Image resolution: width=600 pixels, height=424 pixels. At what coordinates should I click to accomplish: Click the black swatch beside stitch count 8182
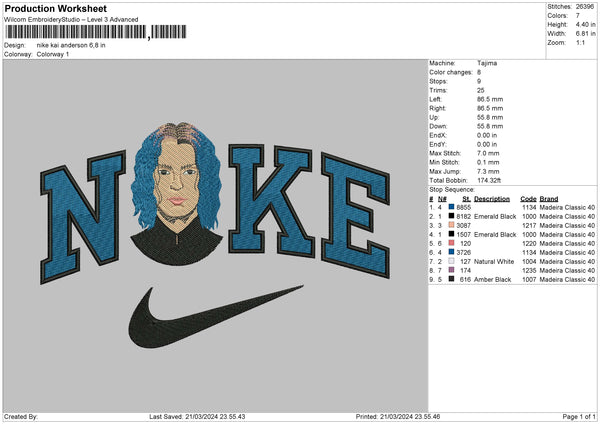click(x=452, y=216)
